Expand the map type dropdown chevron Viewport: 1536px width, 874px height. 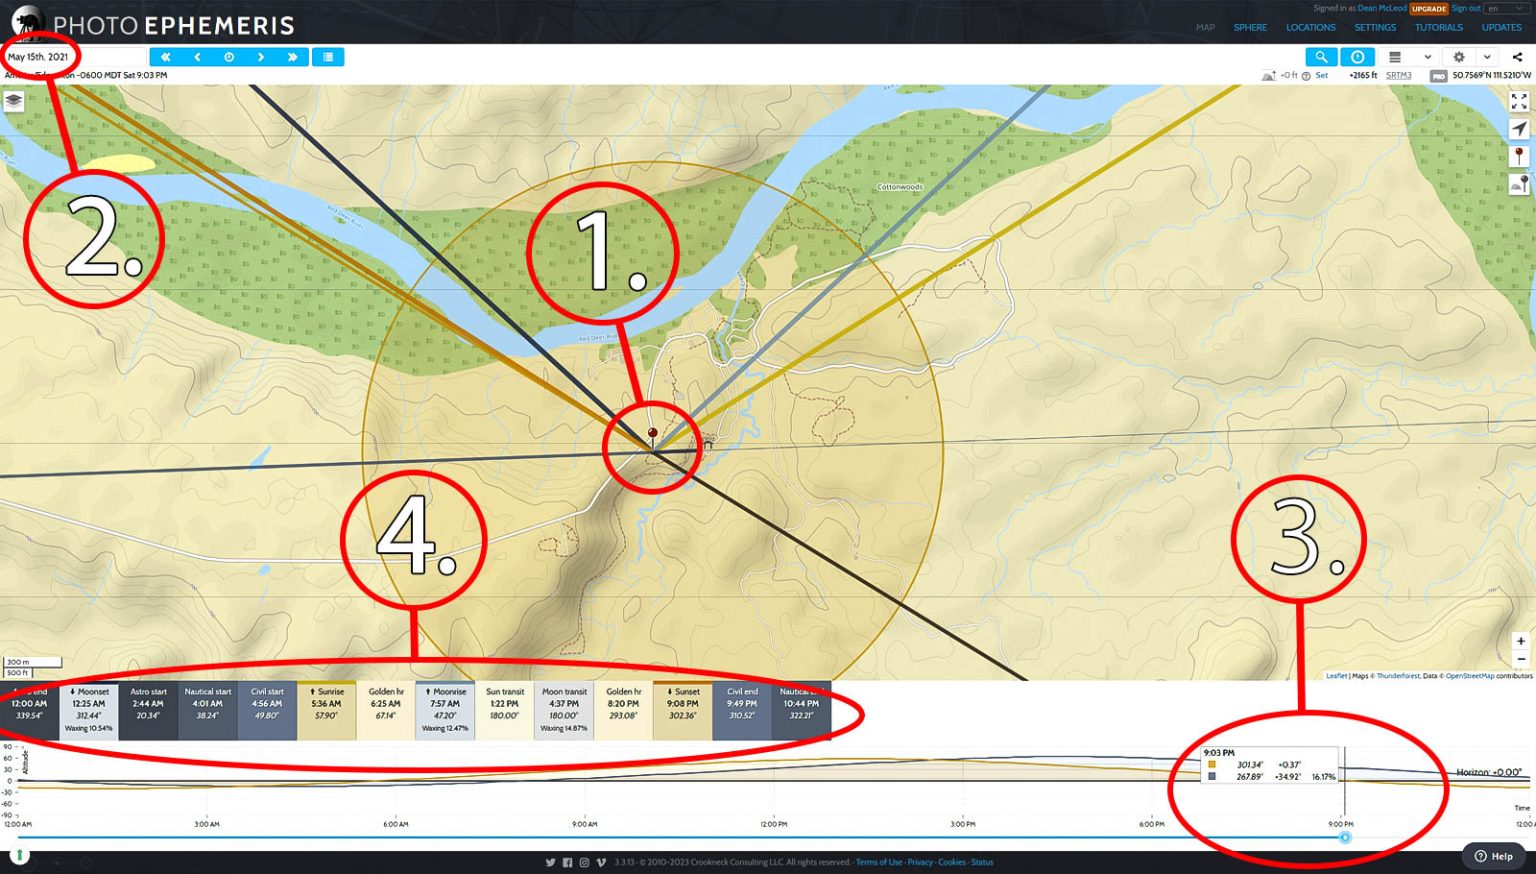click(1427, 57)
